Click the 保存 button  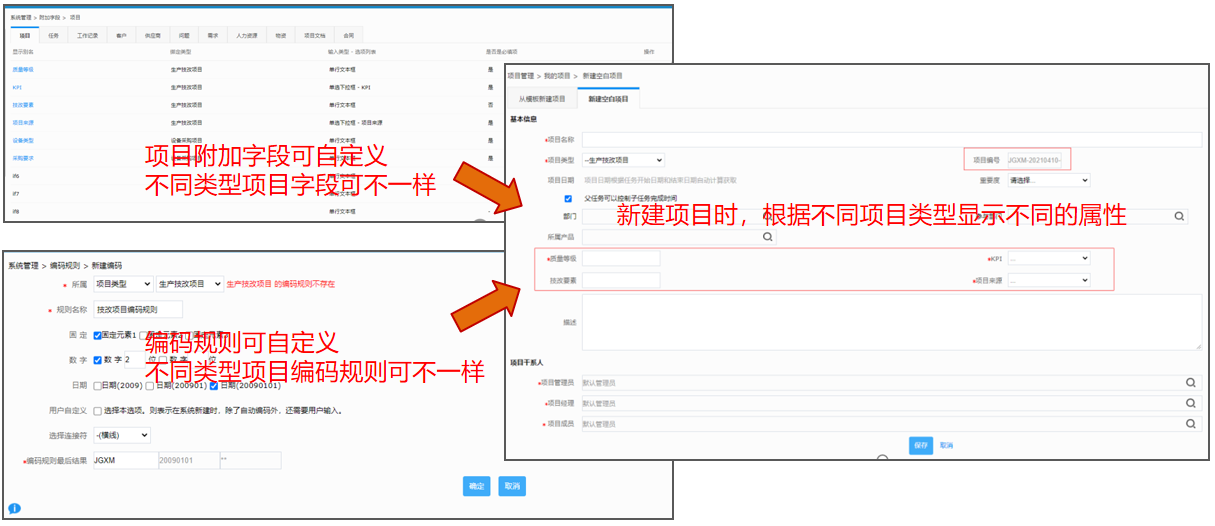[x=921, y=445]
